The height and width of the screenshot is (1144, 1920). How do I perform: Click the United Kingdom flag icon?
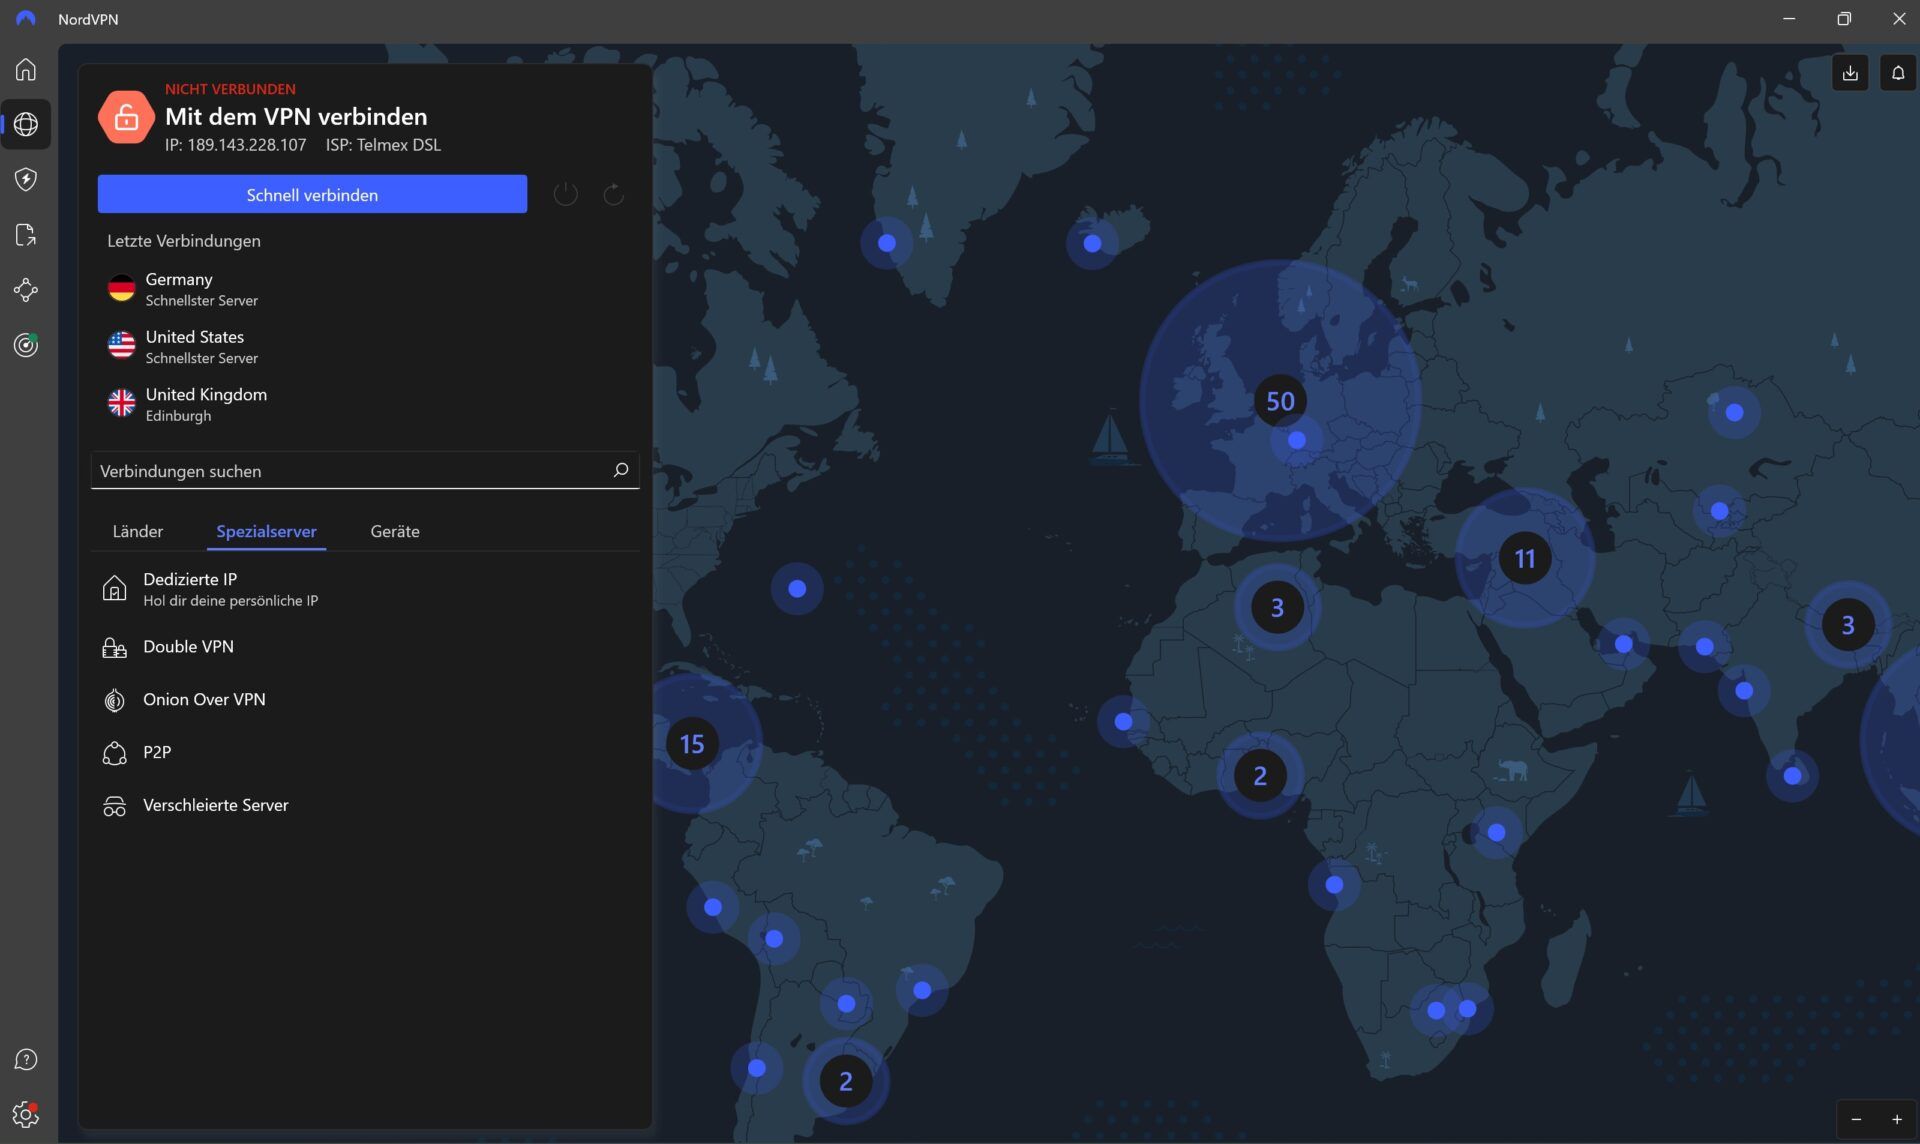[121, 403]
